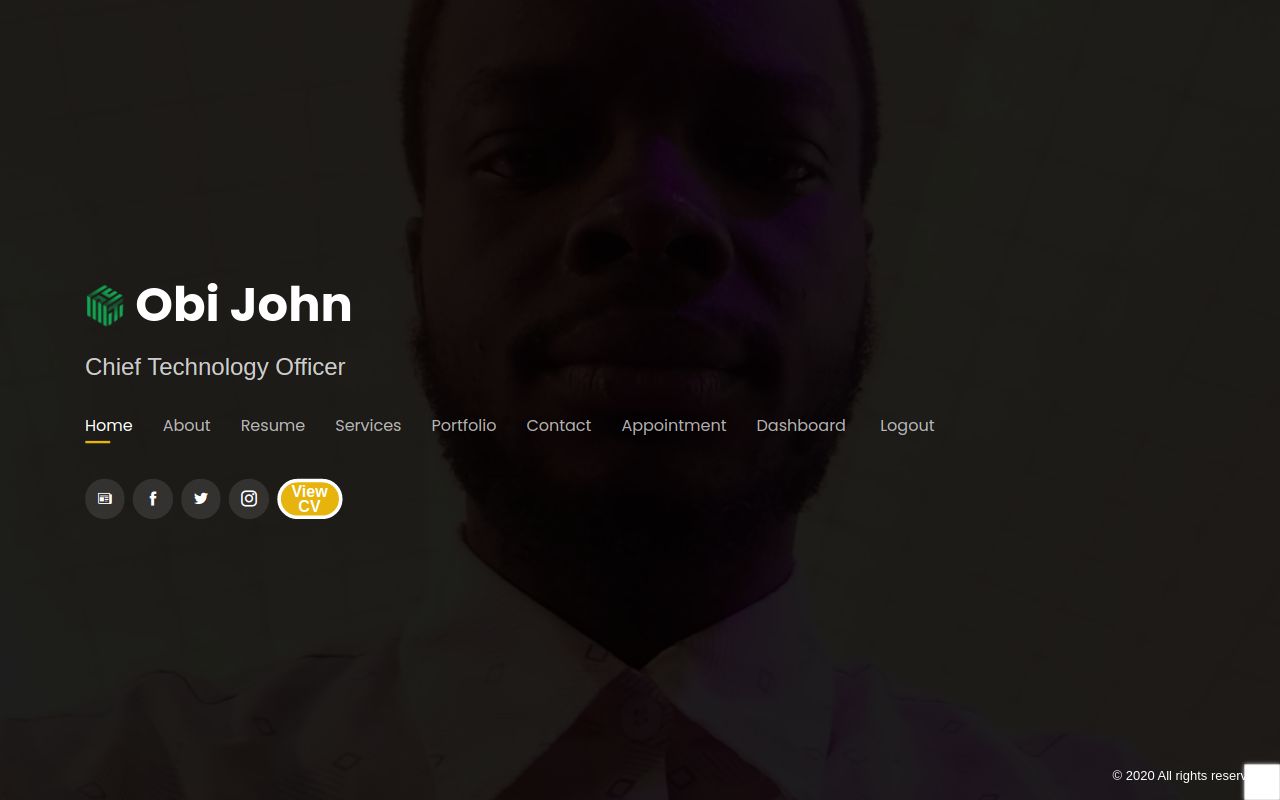Click the Chief Technology Officer subtitle

[x=215, y=367]
